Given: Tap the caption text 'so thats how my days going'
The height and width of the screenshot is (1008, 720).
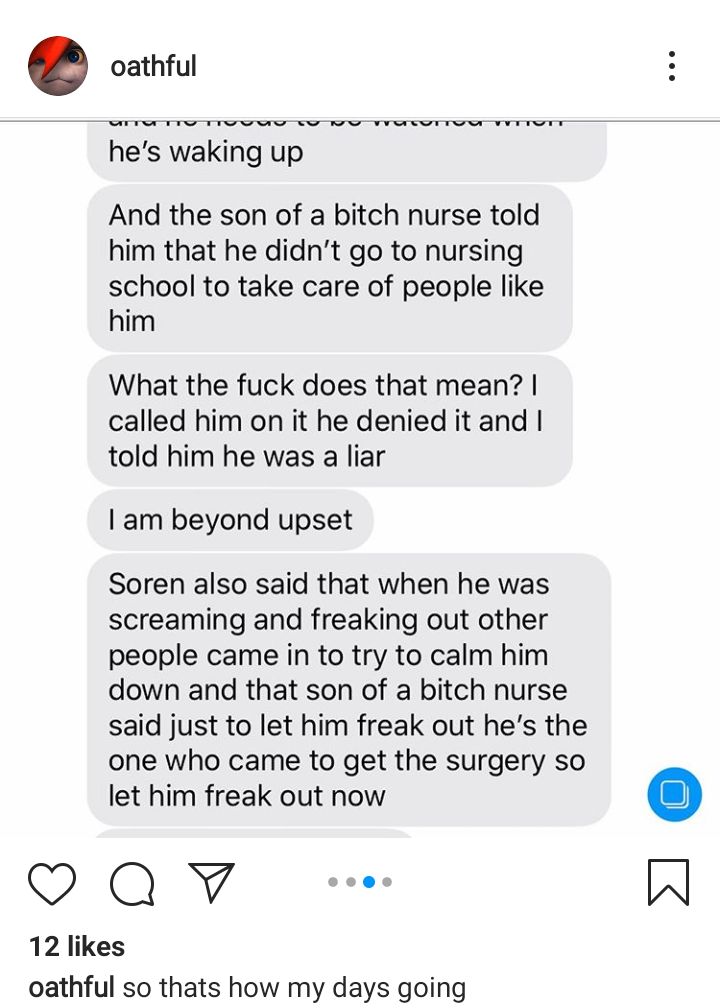Looking at the screenshot, I should (294, 987).
